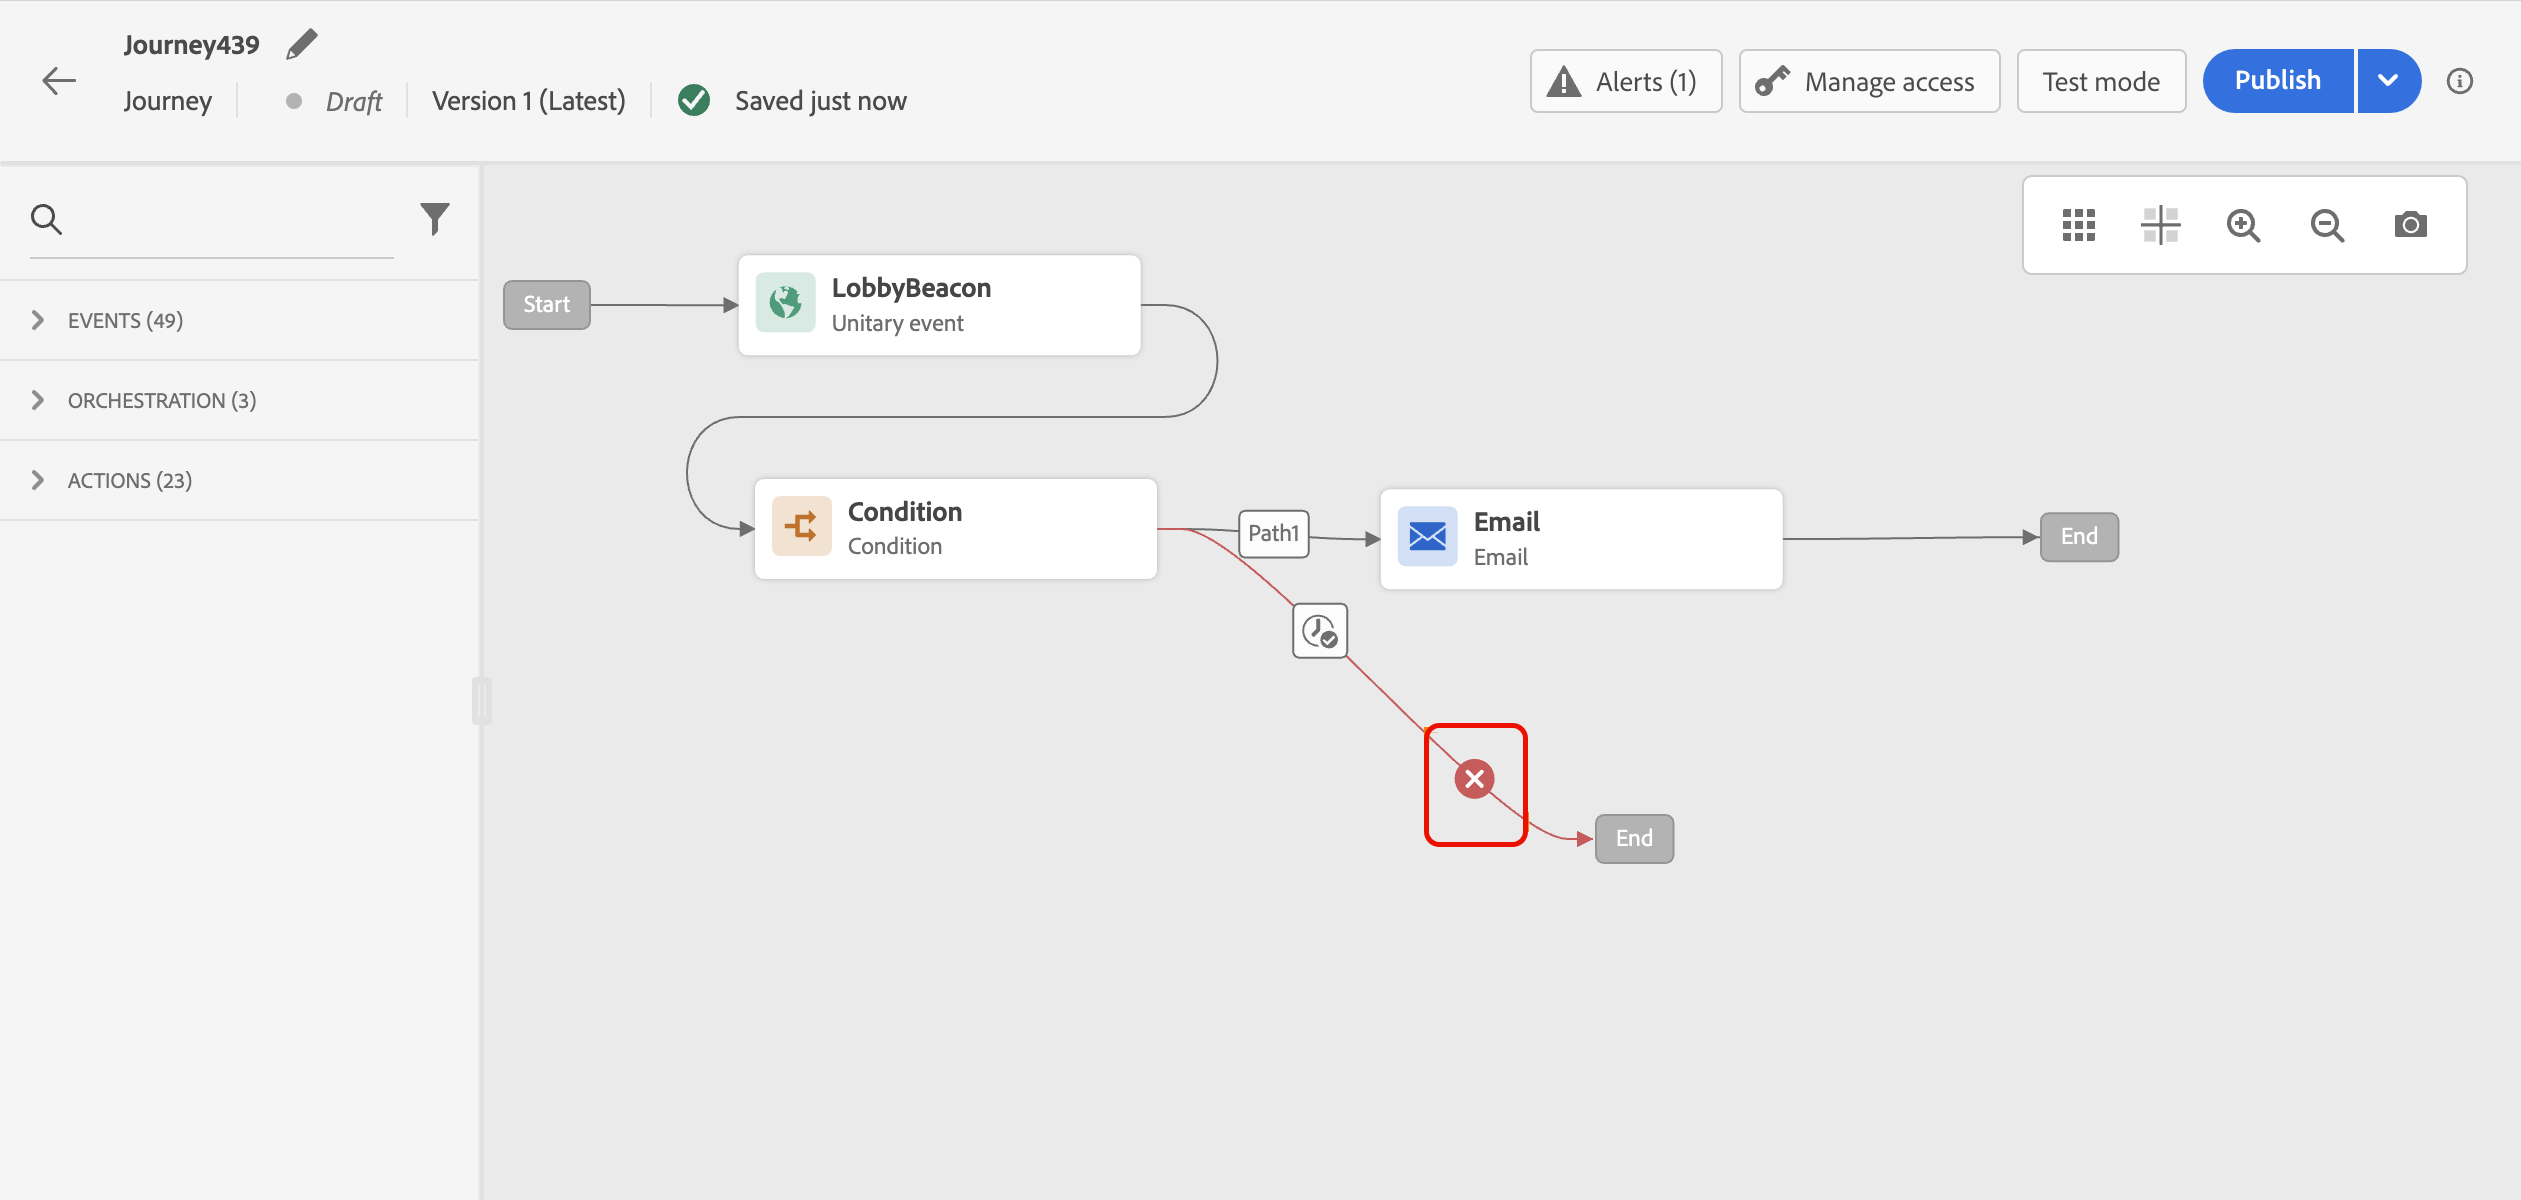2521x1200 pixels.
Task: Select the Path1 label
Action: tap(1273, 533)
